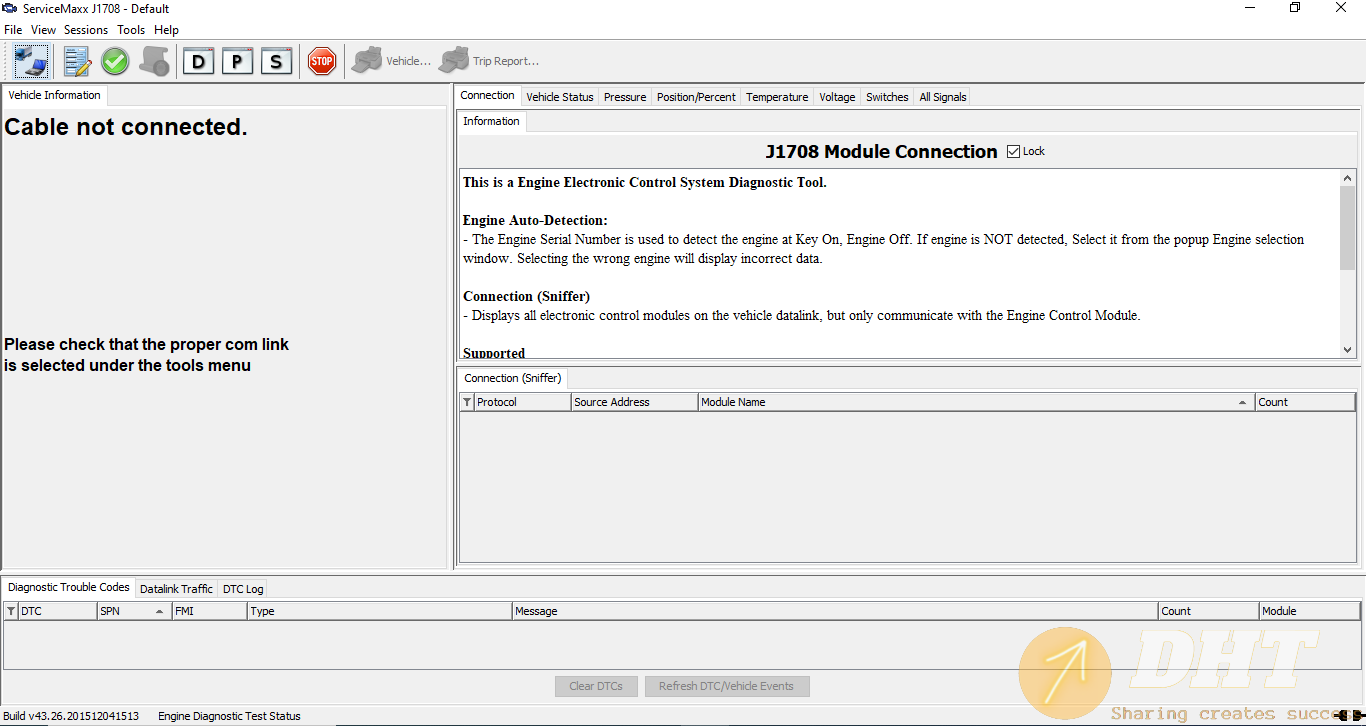Viewport: 1366px width, 726px height.
Task: Sort by Message column header
Action: point(835,611)
